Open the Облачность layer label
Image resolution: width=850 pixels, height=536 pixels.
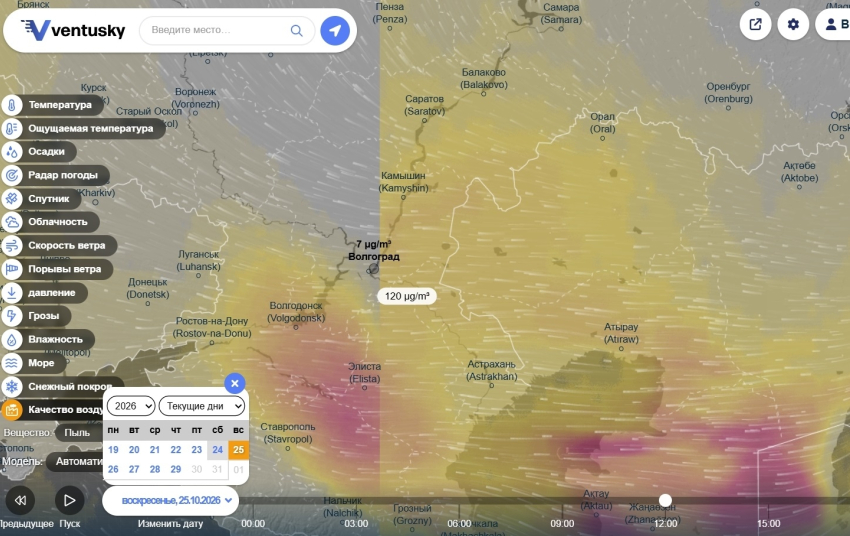pos(58,222)
